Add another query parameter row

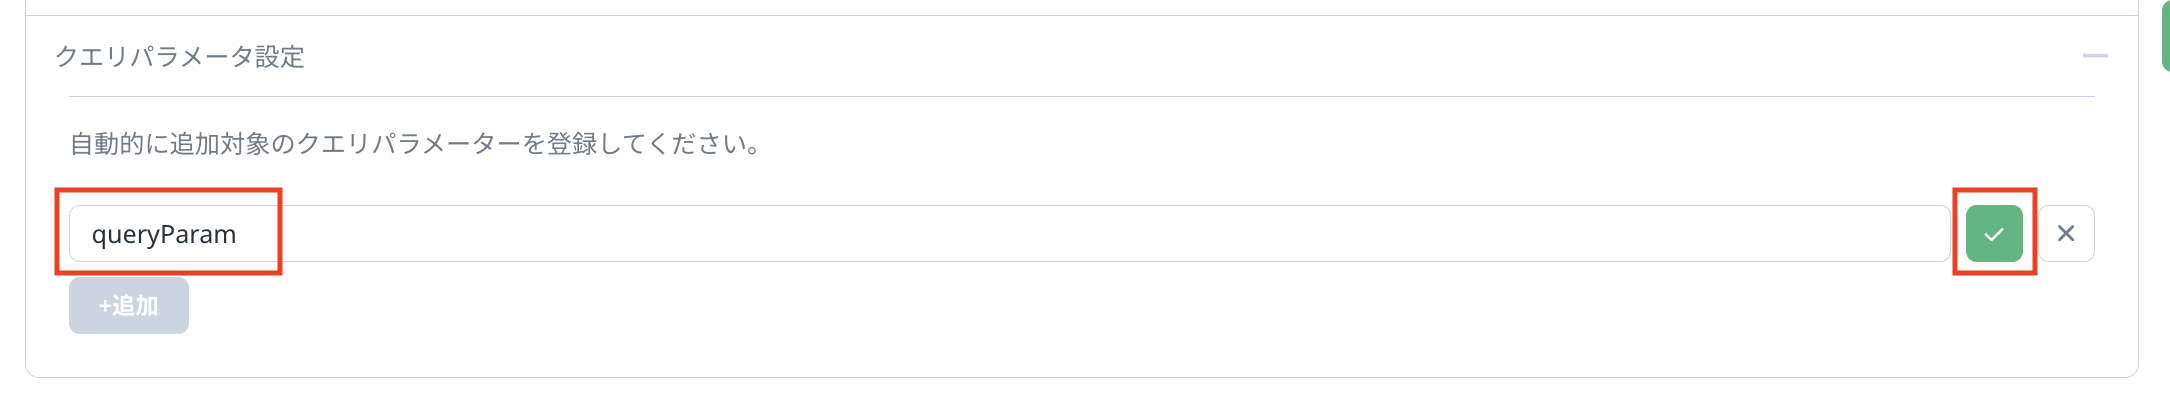[x=129, y=305]
